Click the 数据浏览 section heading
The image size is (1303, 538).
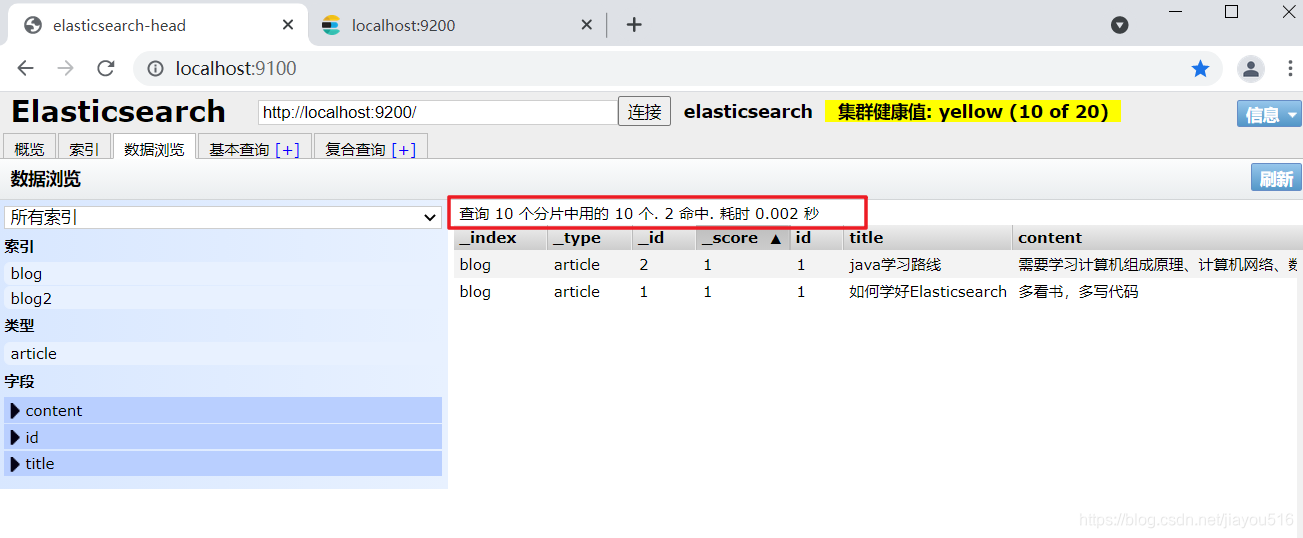46,179
